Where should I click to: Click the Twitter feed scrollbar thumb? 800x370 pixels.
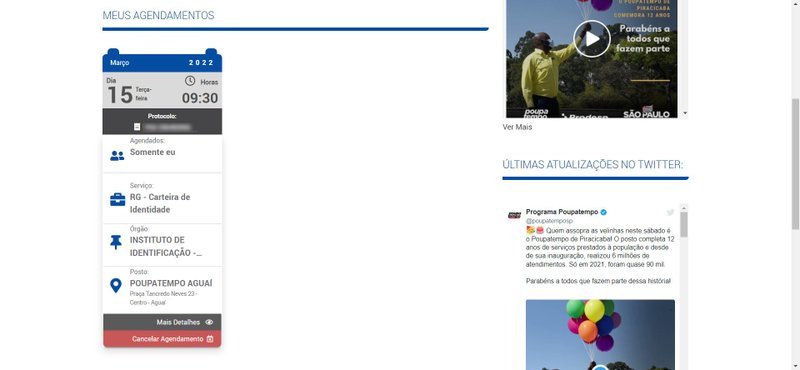684,225
